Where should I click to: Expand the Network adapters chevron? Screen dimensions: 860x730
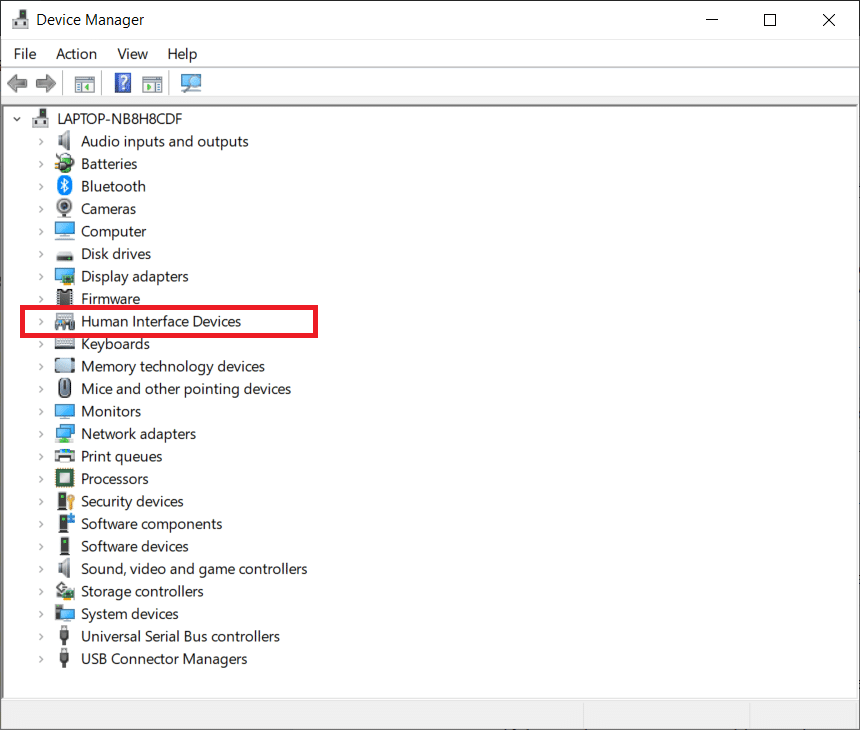(41, 434)
